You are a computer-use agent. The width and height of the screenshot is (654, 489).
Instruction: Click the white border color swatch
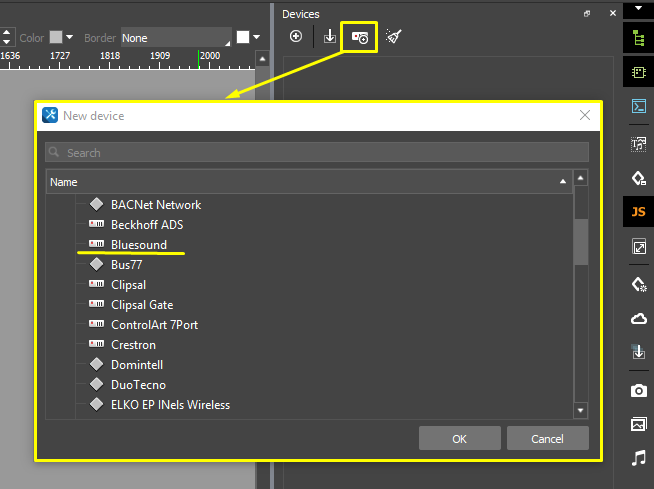pyautogui.click(x=243, y=38)
